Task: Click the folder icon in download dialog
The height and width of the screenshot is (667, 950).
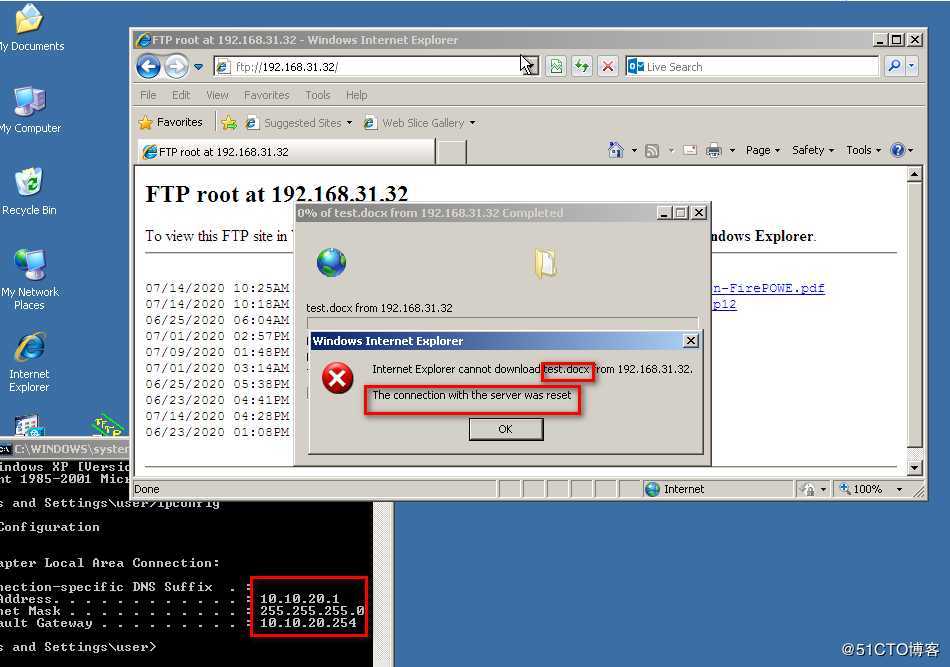Action: [546, 264]
